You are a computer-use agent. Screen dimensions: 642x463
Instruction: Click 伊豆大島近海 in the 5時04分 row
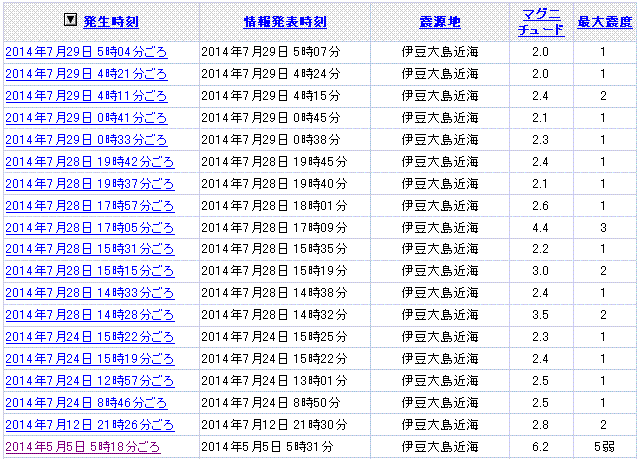[x=440, y=52]
